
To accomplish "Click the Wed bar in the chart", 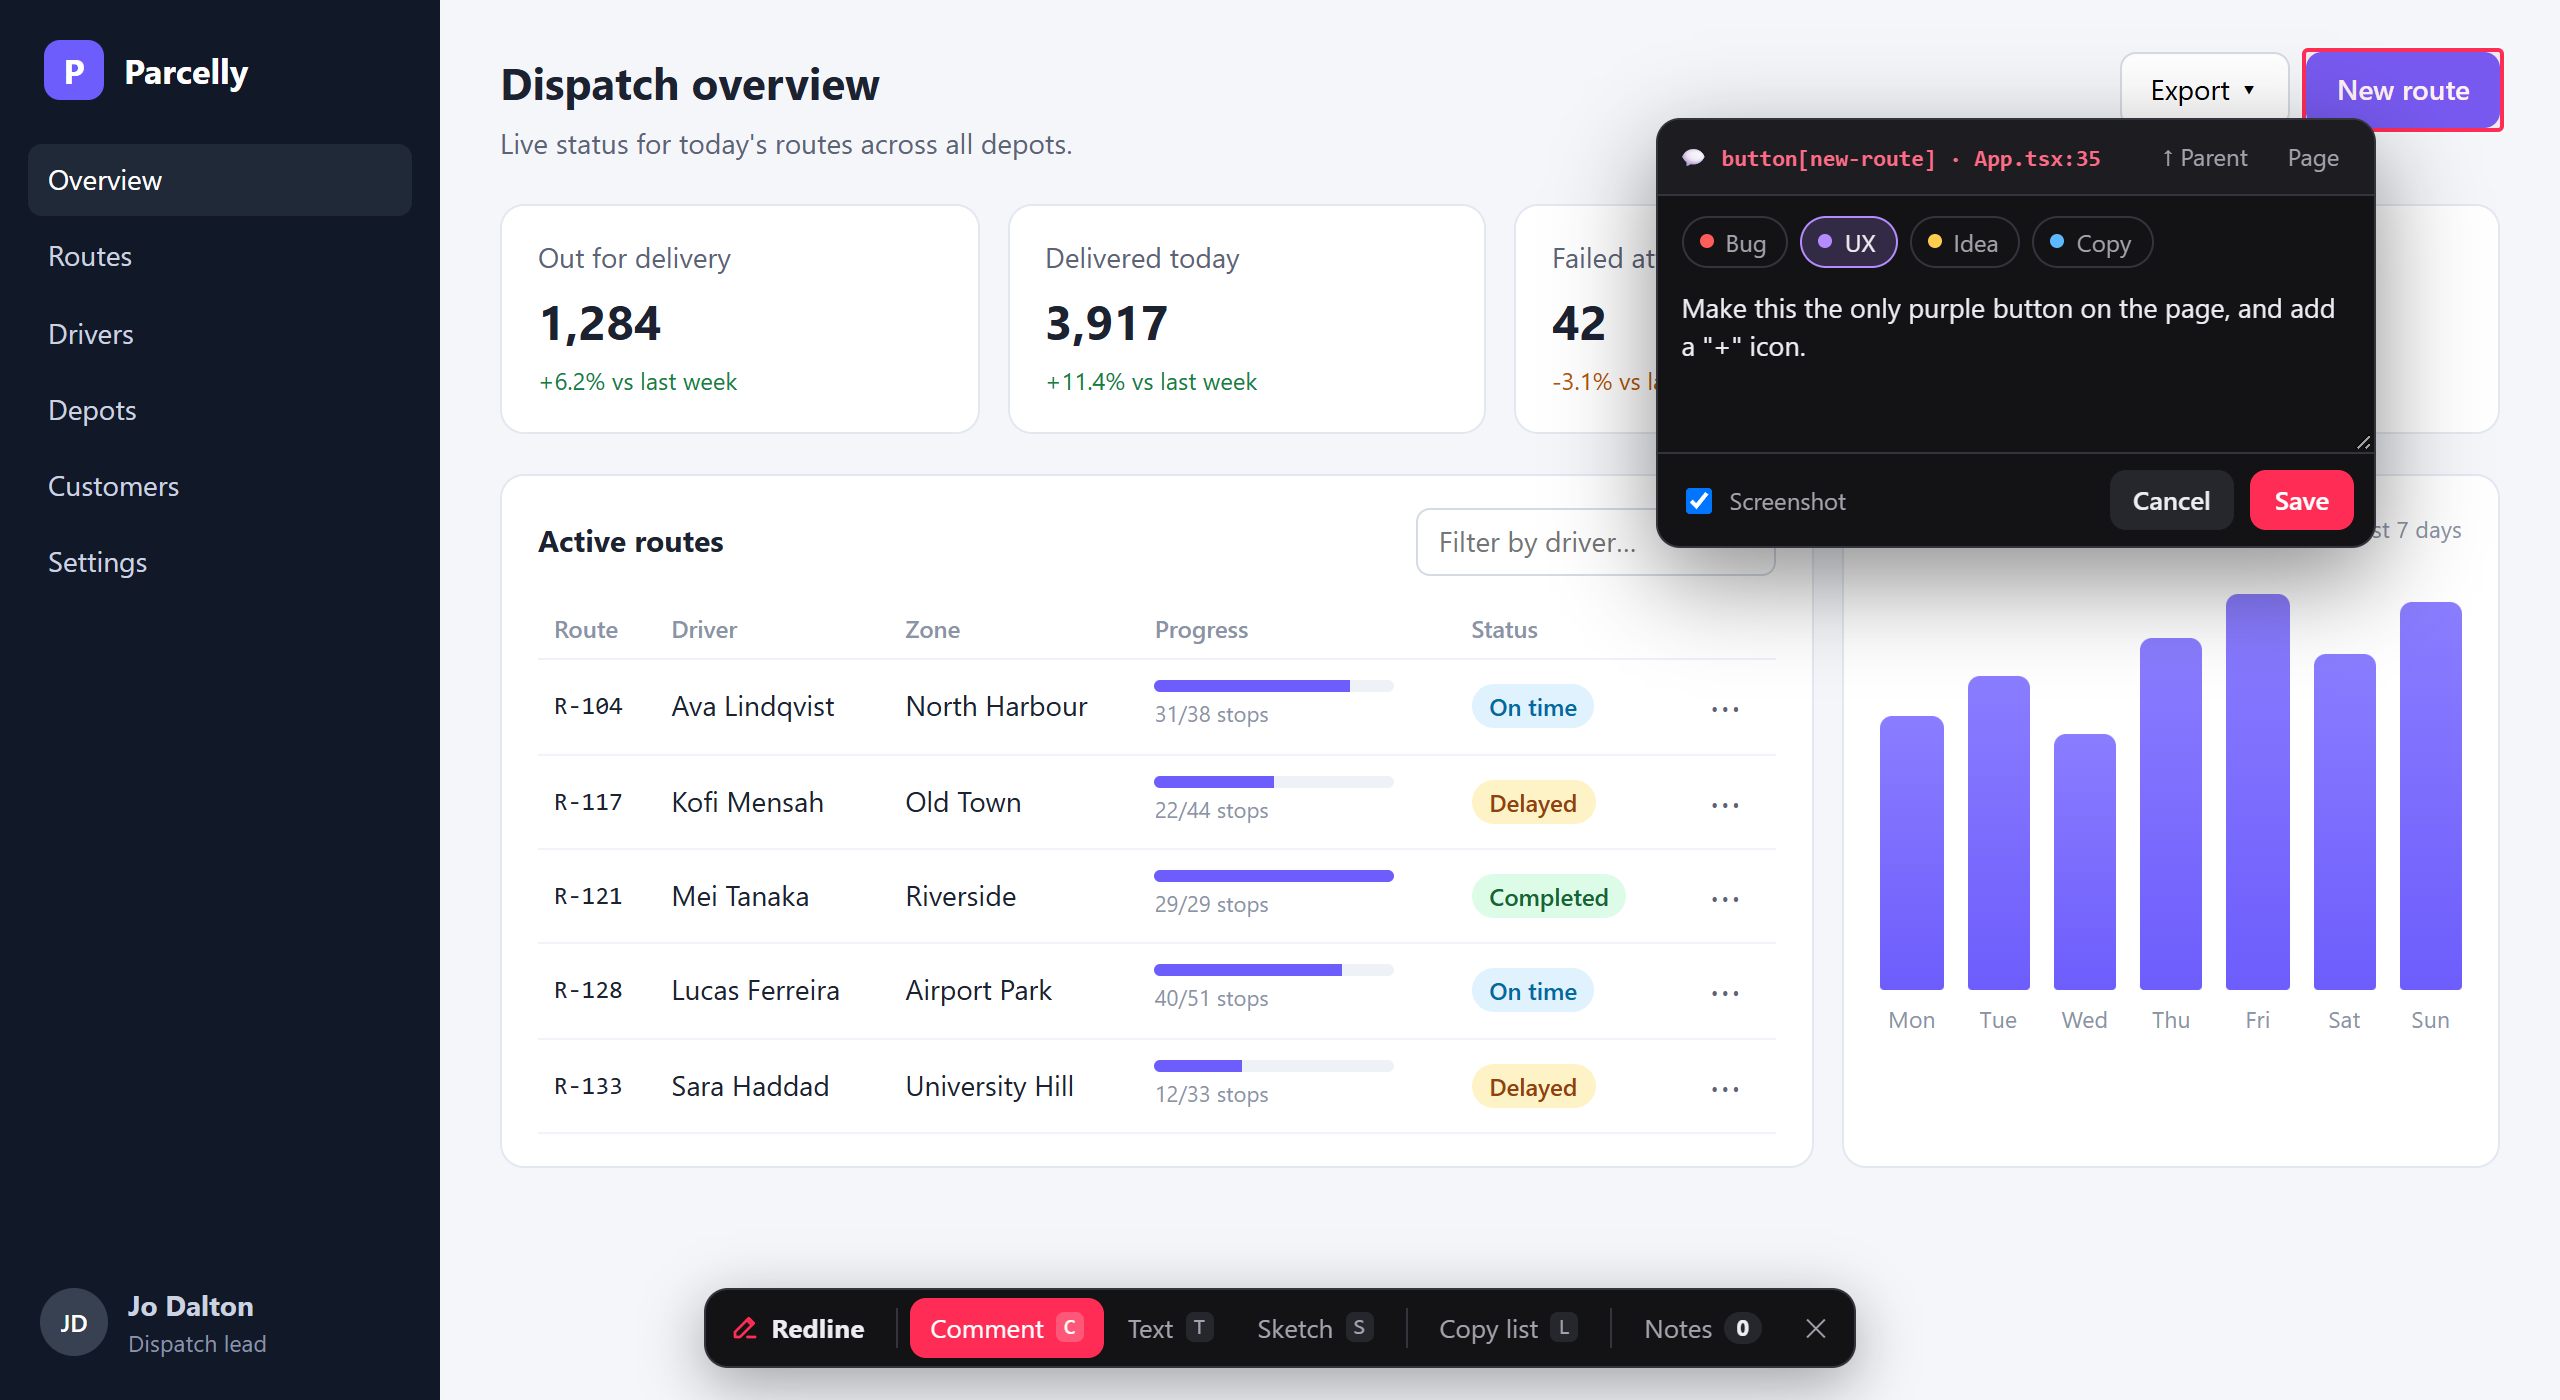I will click(x=2084, y=862).
